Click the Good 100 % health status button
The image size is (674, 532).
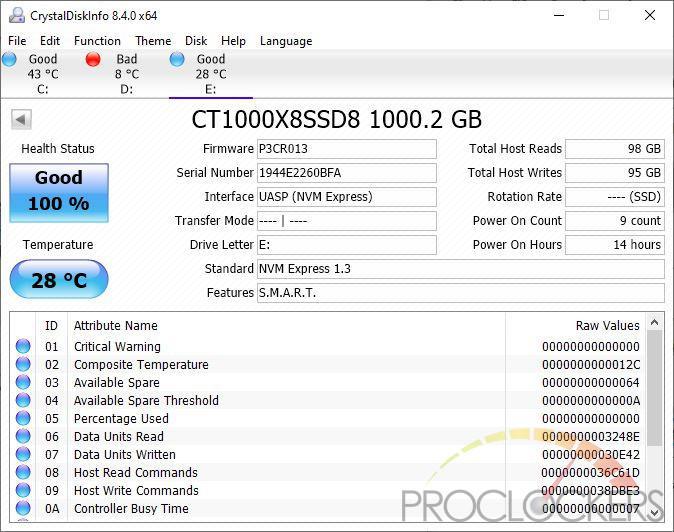(59, 193)
